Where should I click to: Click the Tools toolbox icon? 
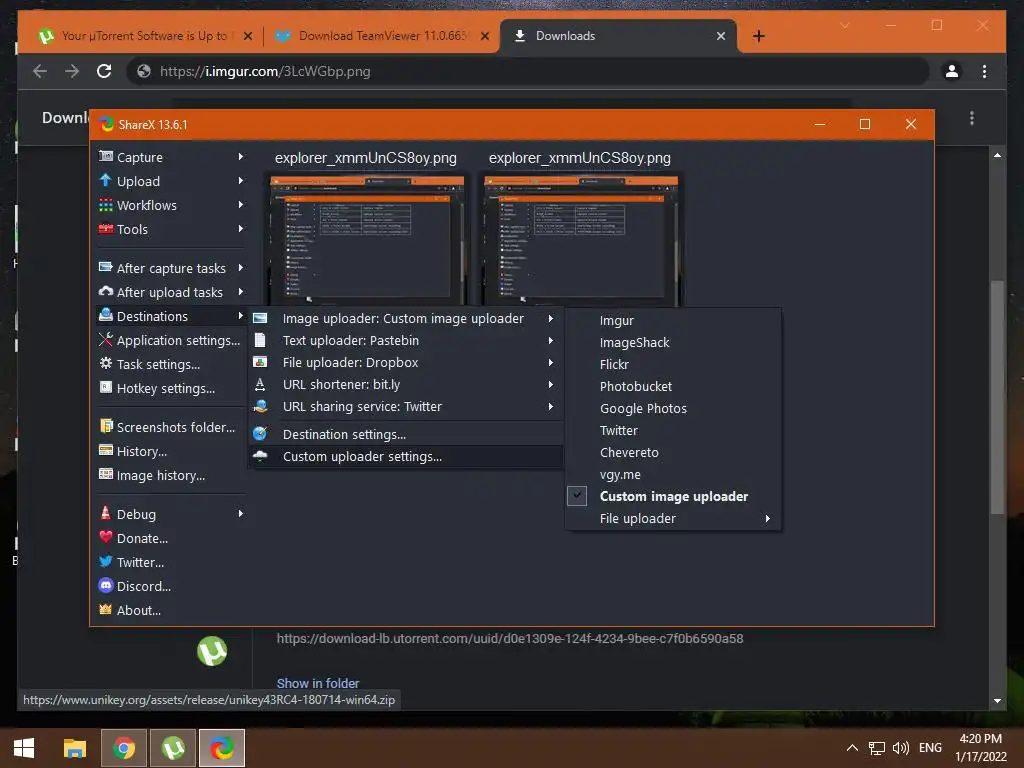(x=106, y=229)
